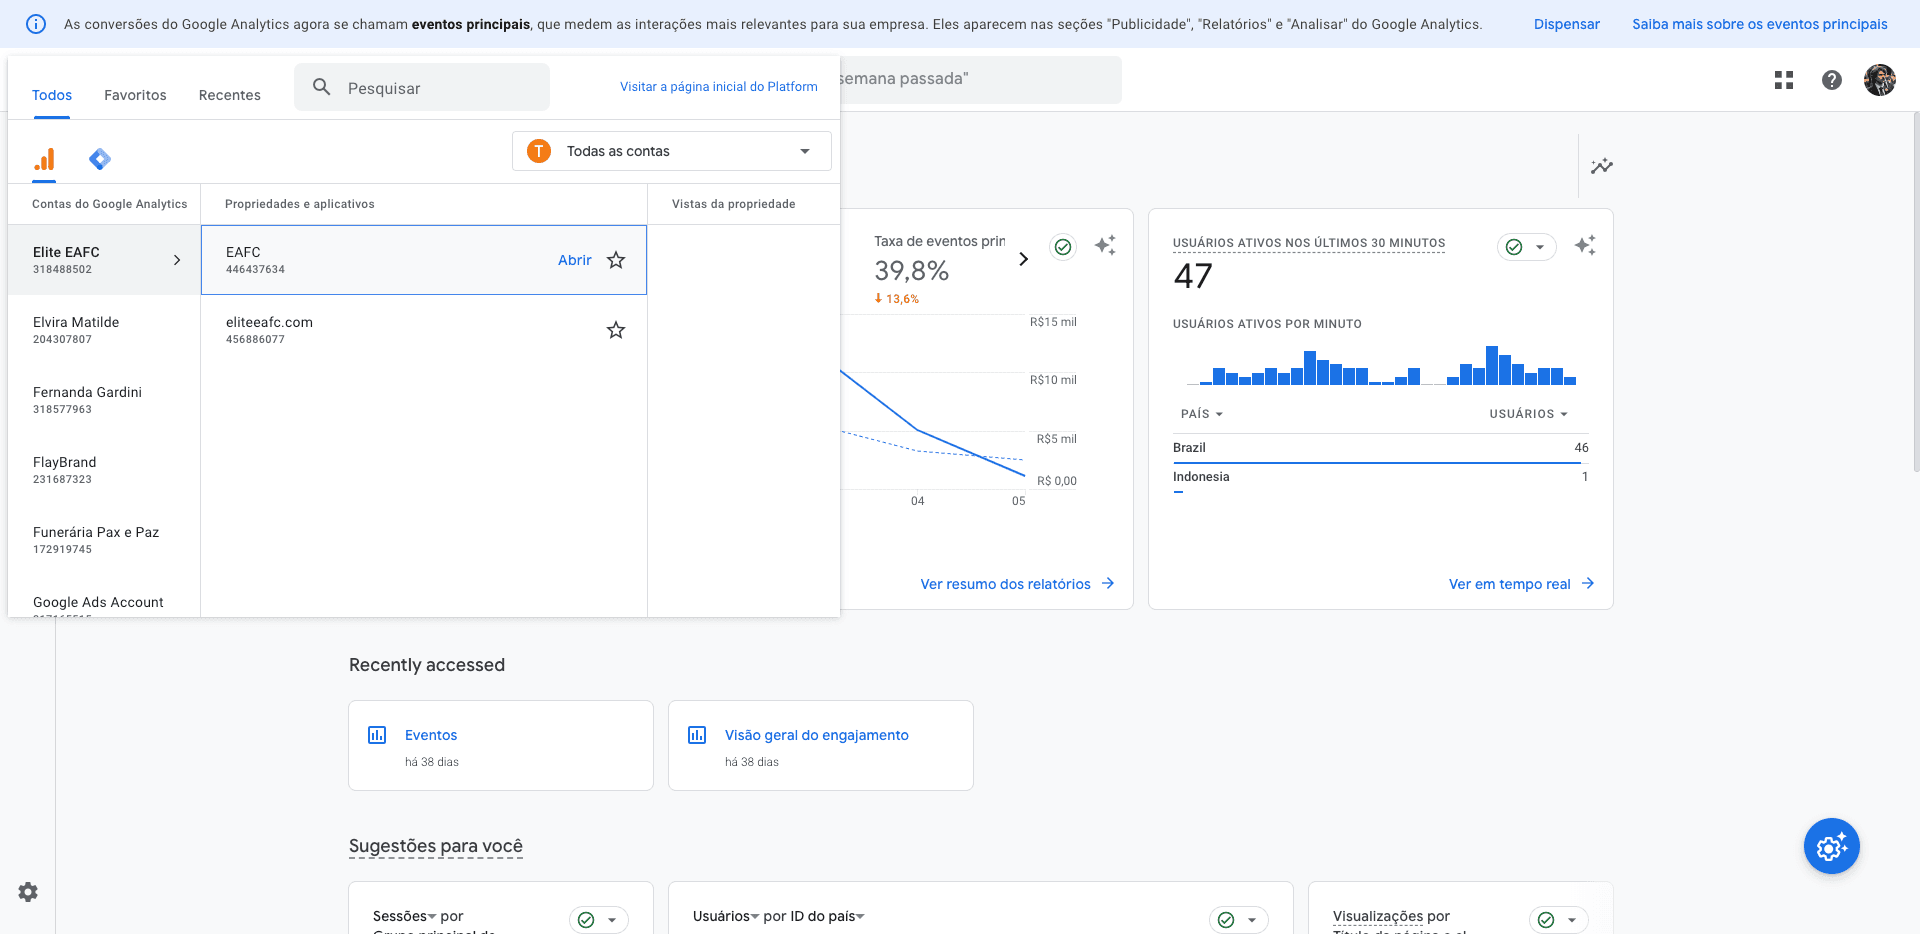The height and width of the screenshot is (934, 1920).
Task: Click the Eventos report icon
Action: (x=377, y=735)
